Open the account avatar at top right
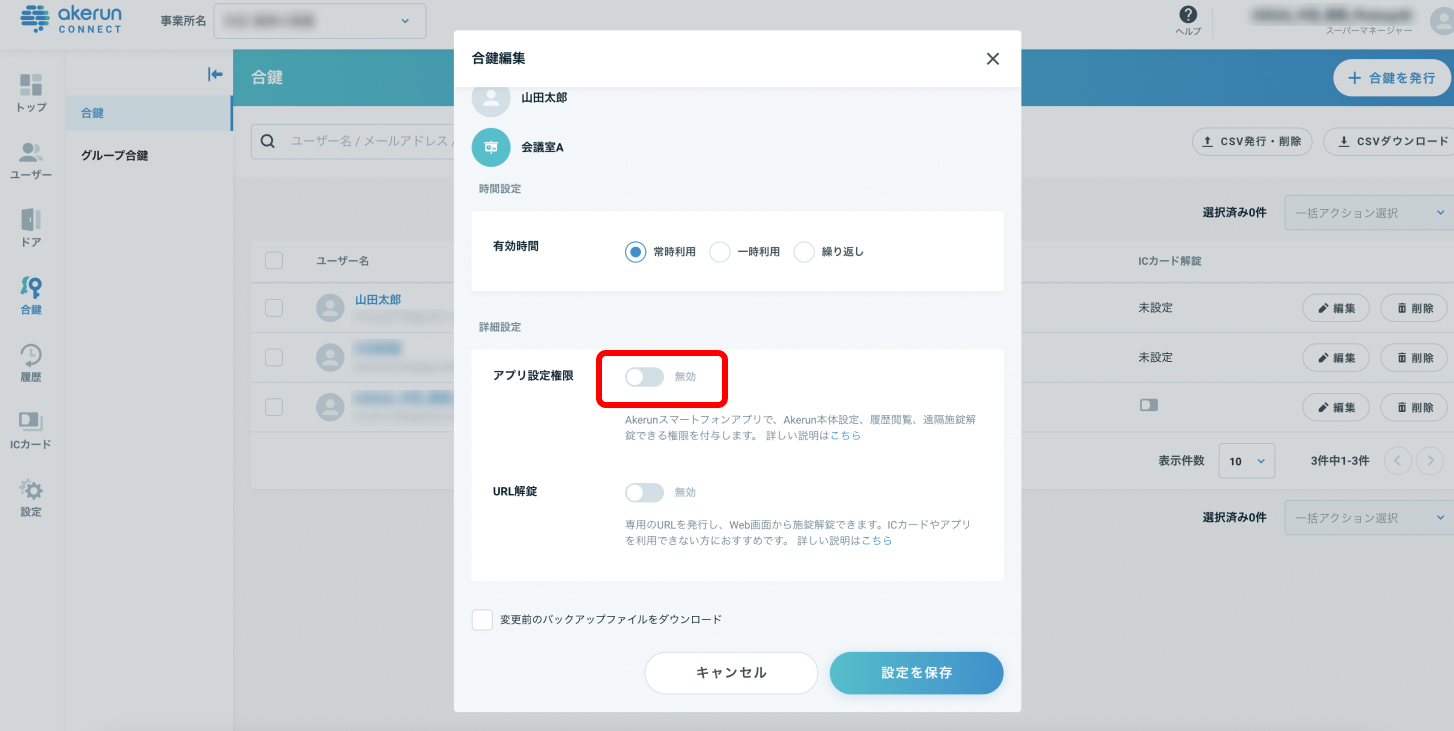The image size is (1454, 731). (x=1442, y=20)
